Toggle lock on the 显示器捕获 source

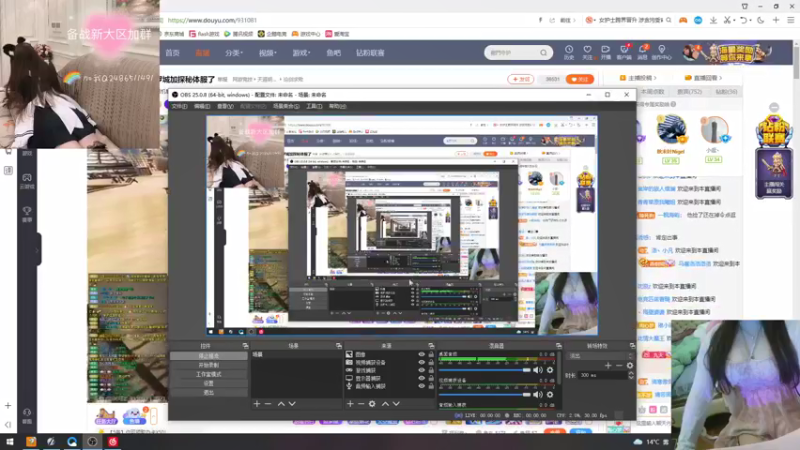pyautogui.click(x=431, y=379)
